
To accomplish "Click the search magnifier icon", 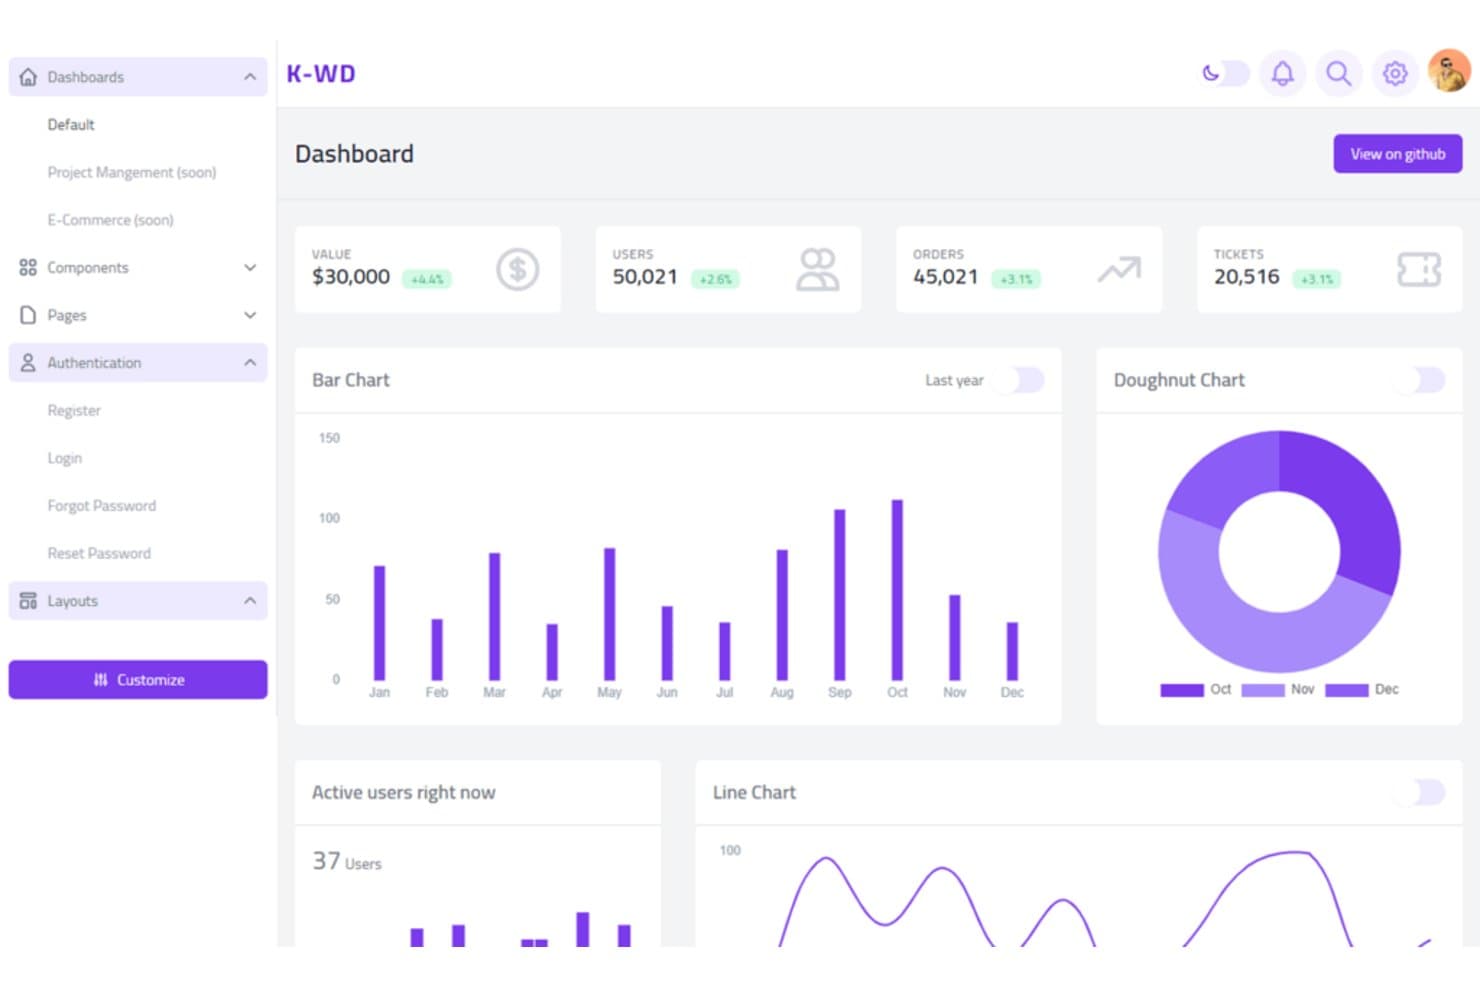I will click(x=1338, y=73).
